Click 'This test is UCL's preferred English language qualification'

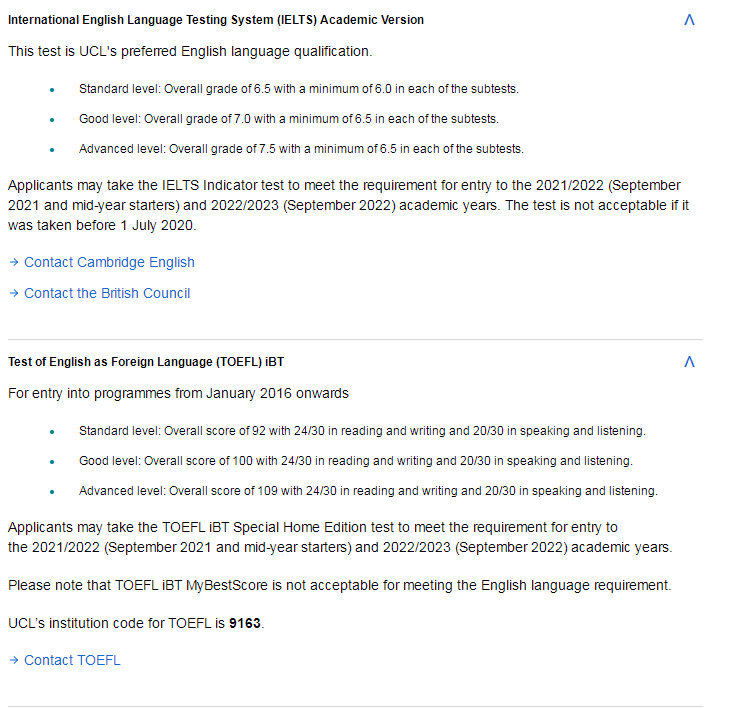click(x=190, y=51)
